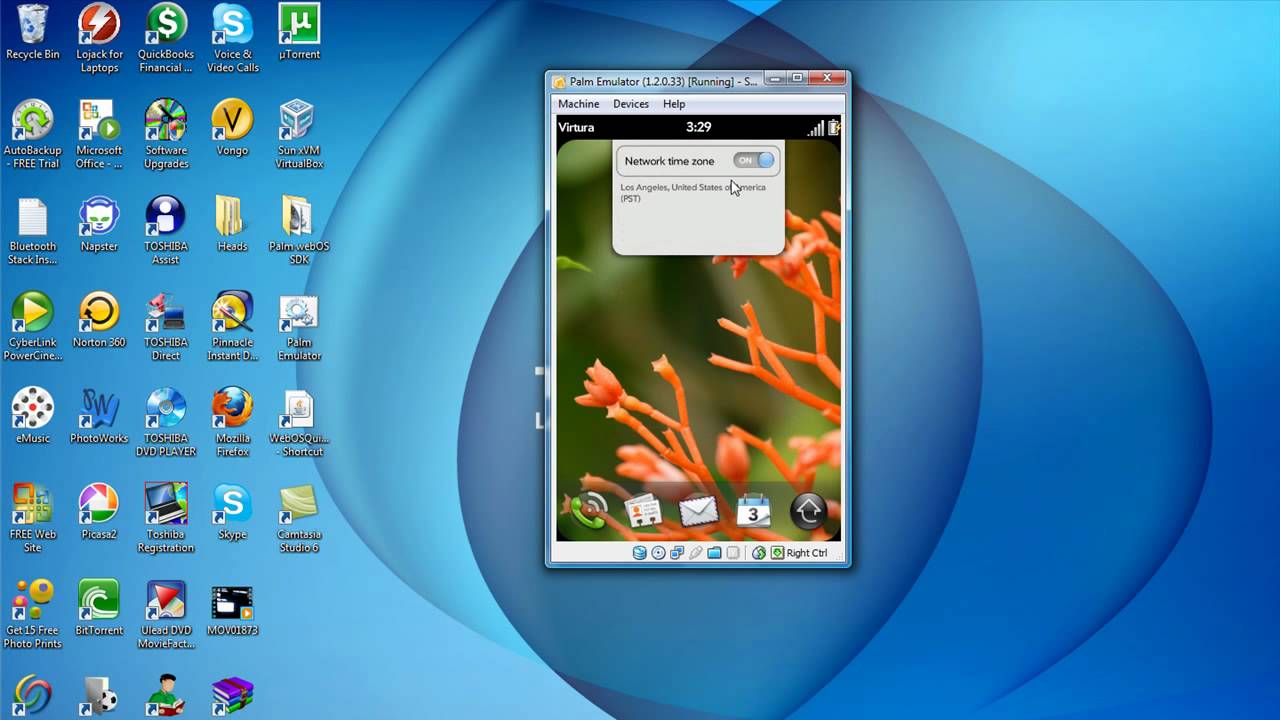The width and height of the screenshot is (1280, 720).
Task: Select Ulead DVD MovieFact... desktop icon
Action: [166, 615]
